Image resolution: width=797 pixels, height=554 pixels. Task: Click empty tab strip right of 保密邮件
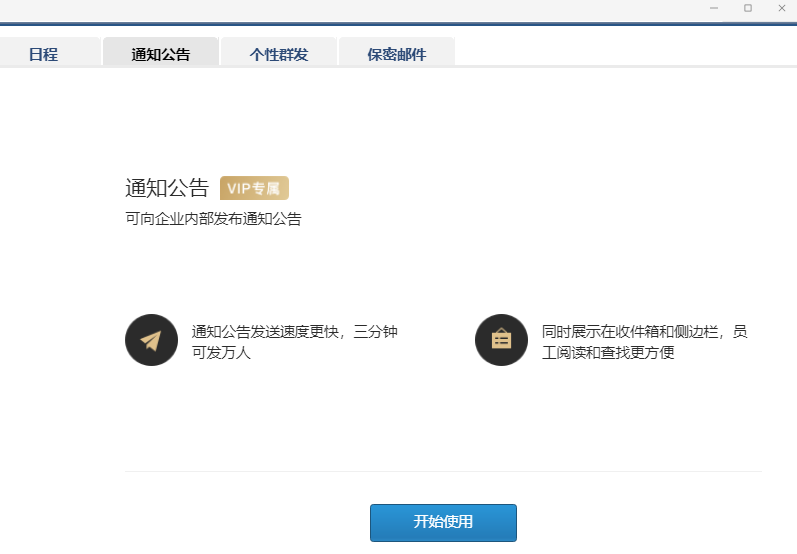620,52
